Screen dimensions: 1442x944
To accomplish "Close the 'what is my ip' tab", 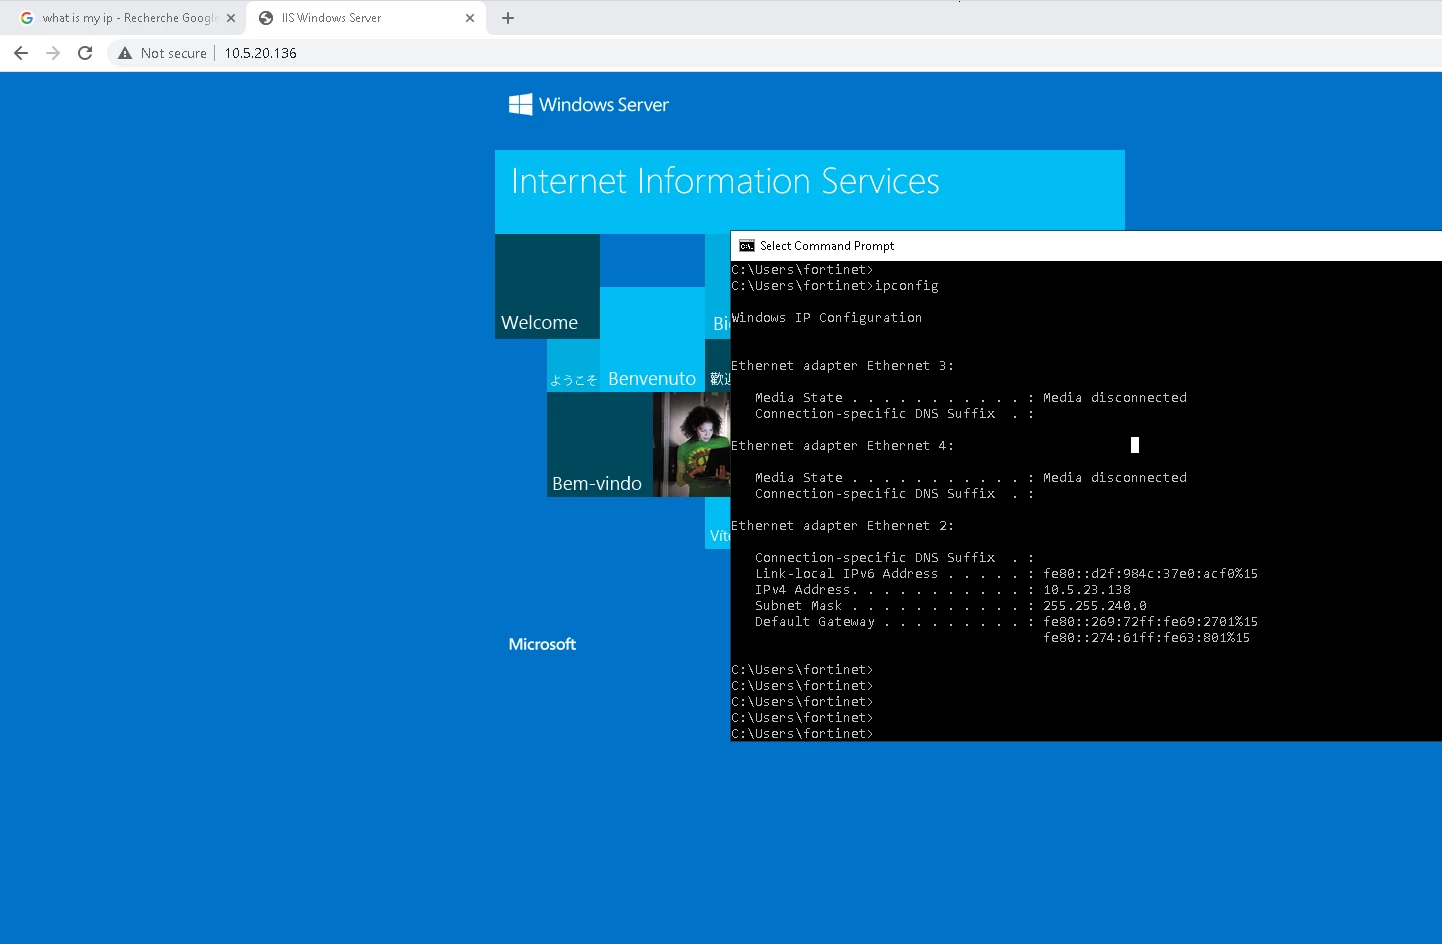I will pyautogui.click(x=231, y=18).
